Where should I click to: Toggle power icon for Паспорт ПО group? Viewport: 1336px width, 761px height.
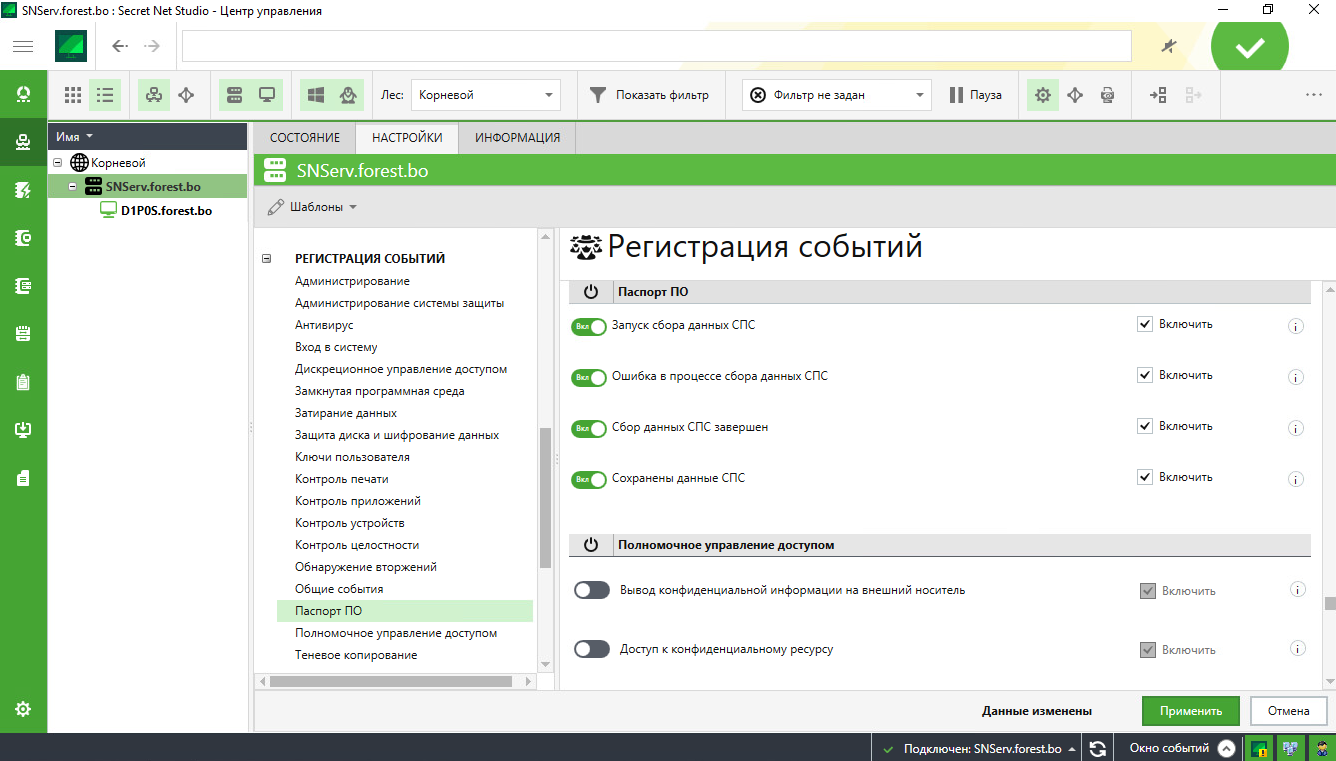591,292
